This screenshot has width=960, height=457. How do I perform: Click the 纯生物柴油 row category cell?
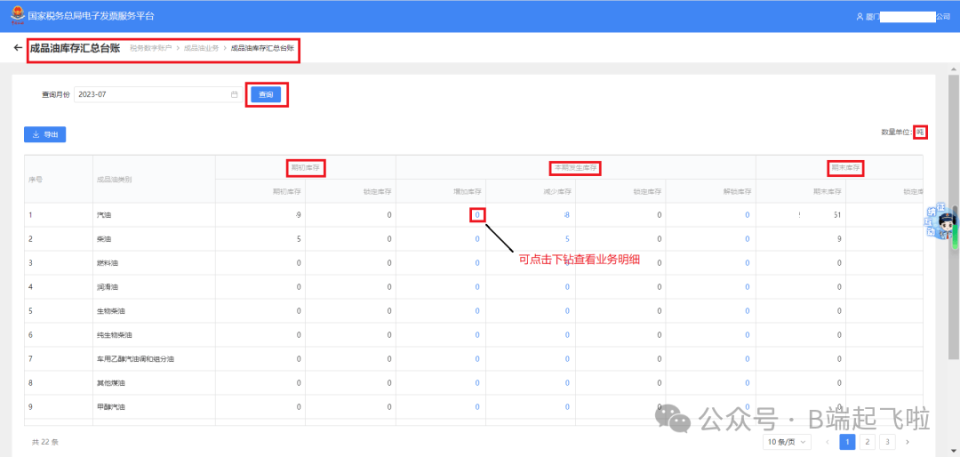[154, 335]
